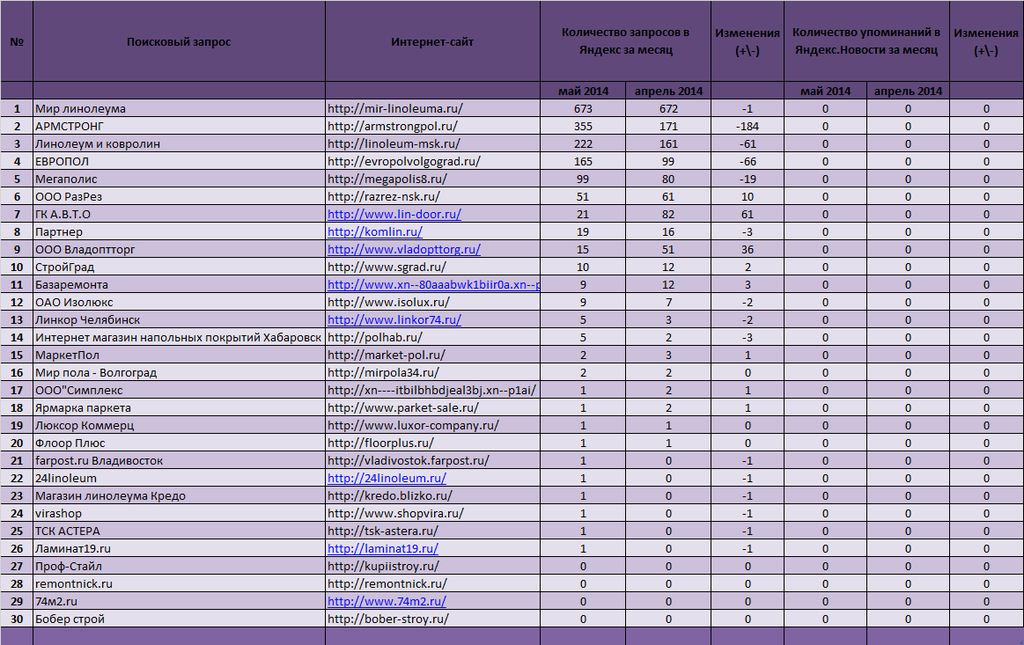Image resolution: width=1024 pixels, height=645 pixels.
Task: Follow the www.74m2.ru link
Action: (x=387, y=602)
